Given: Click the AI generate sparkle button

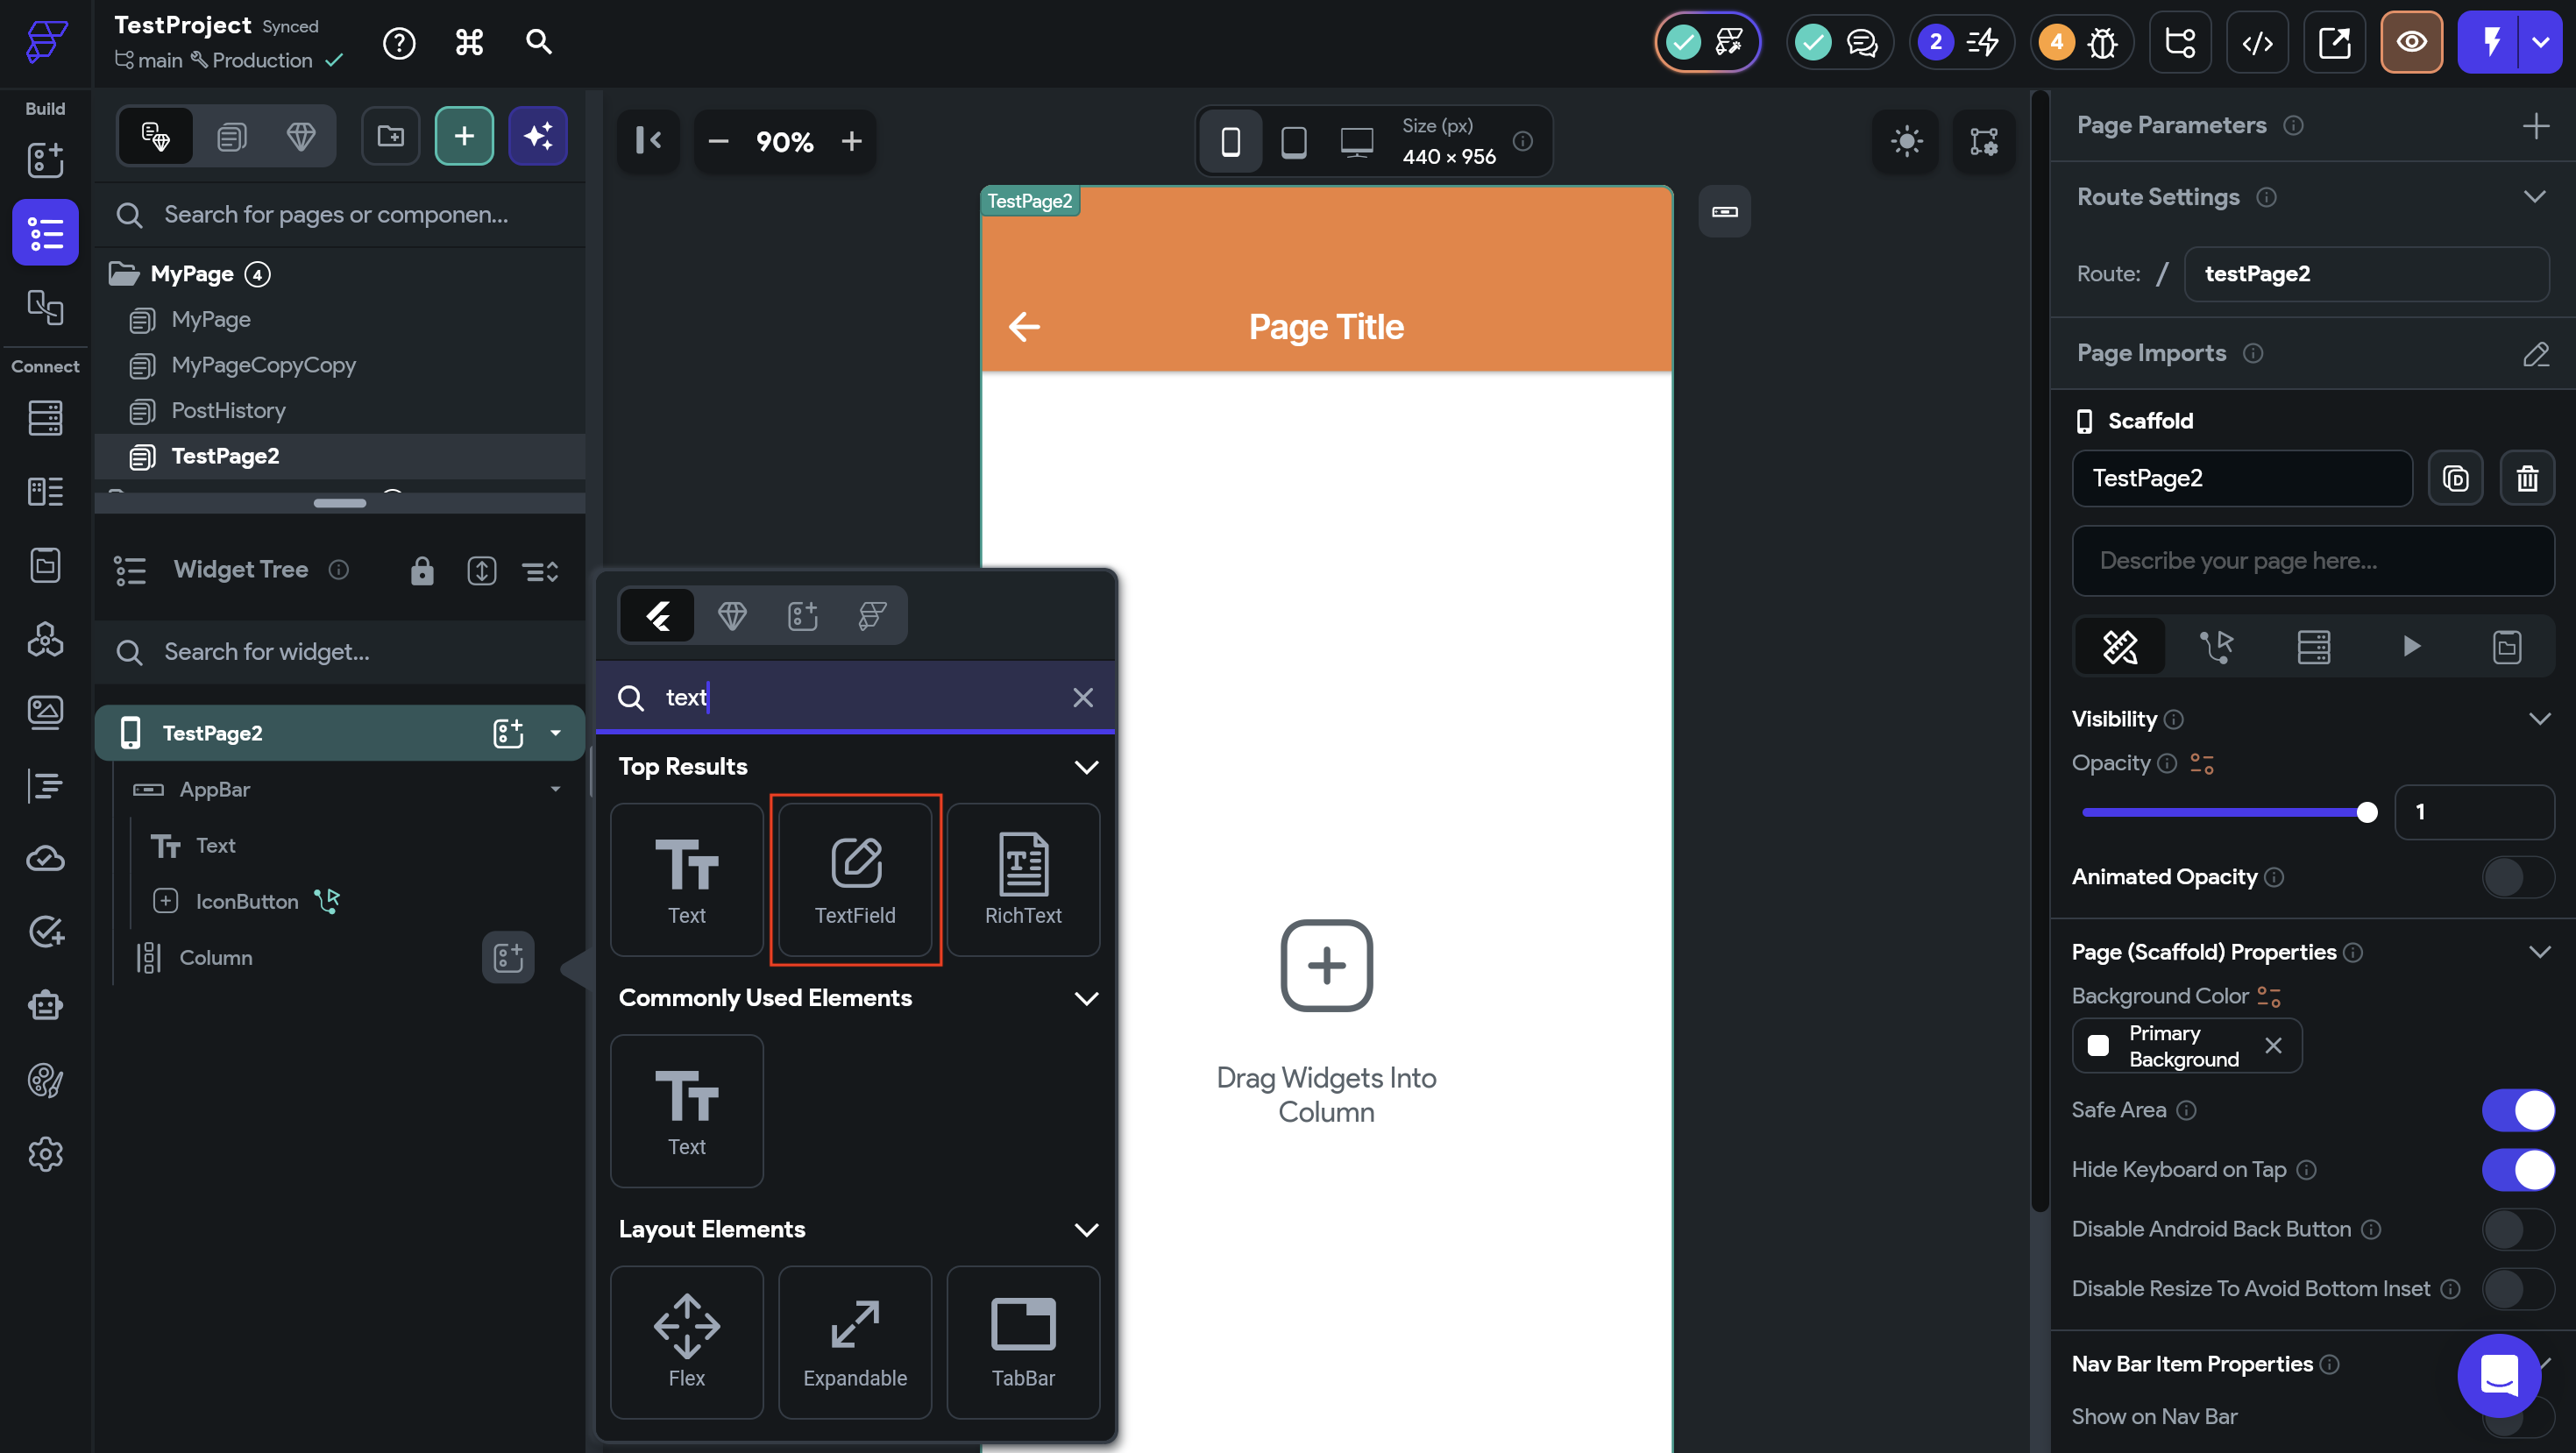Looking at the screenshot, I should [x=538, y=136].
